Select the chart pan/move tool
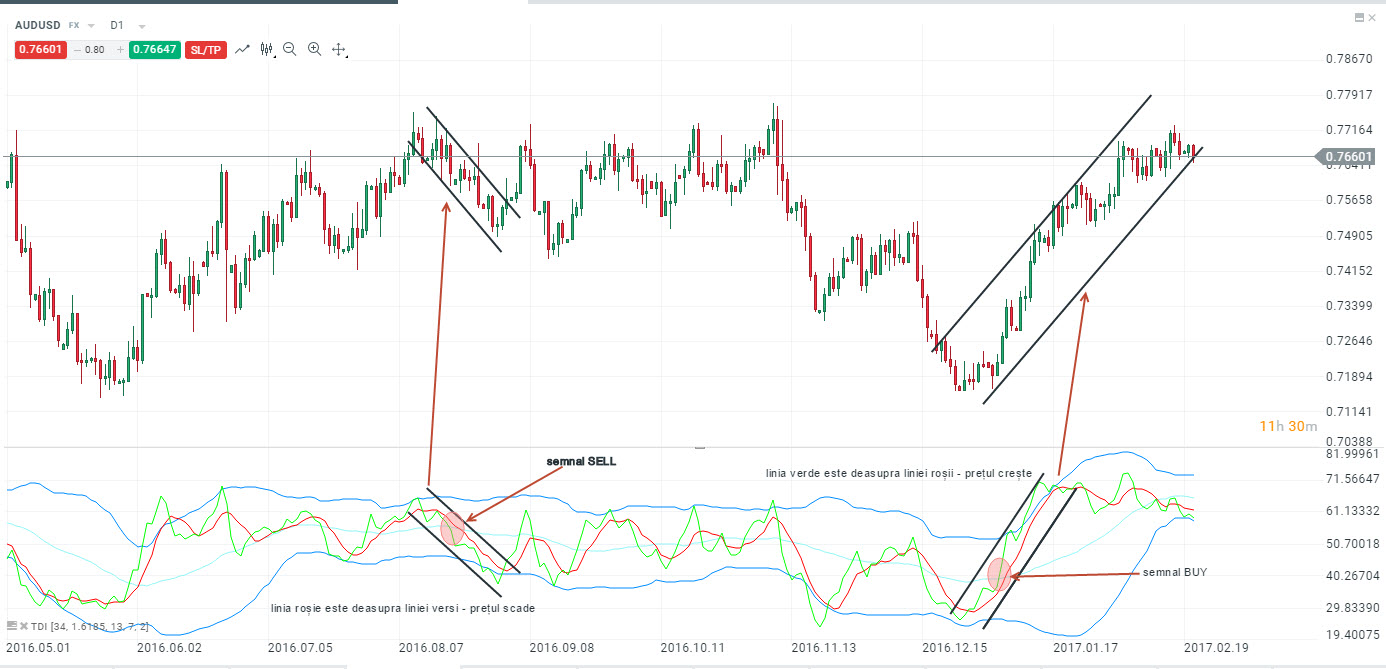This screenshot has width=1386, height=669. (340, 49)
